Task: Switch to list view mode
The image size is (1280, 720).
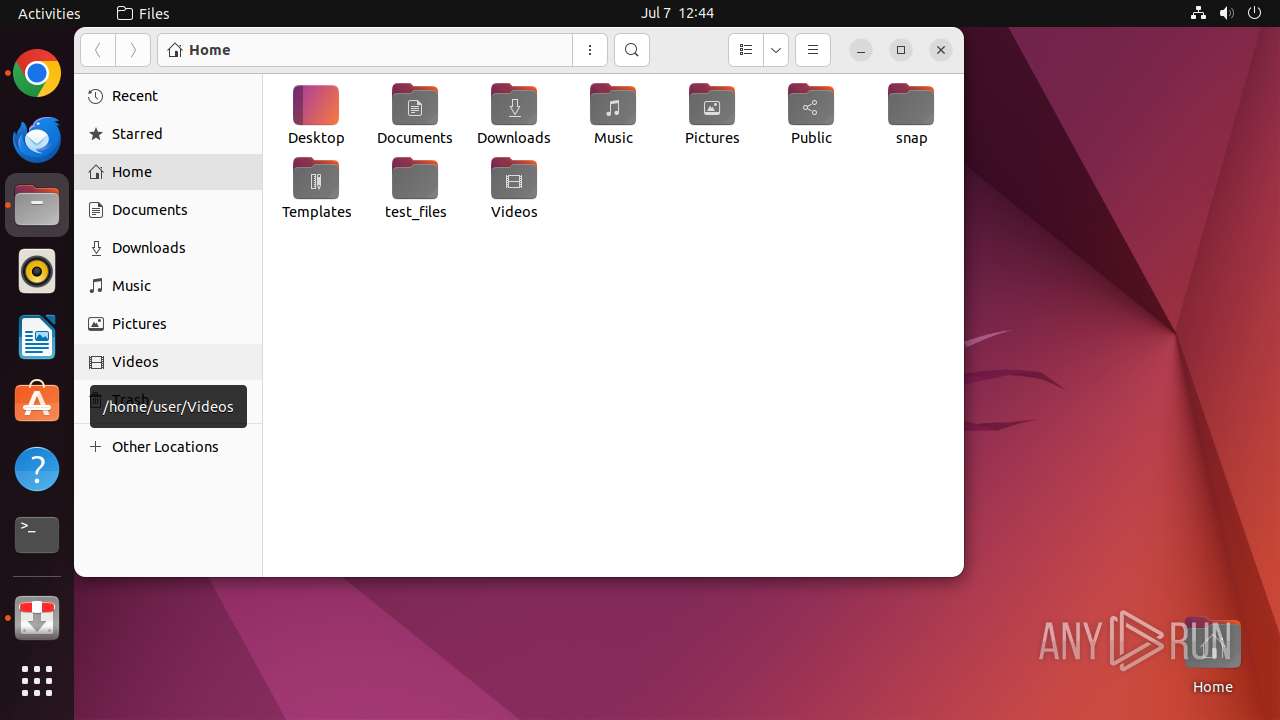Action: (746, 50)
